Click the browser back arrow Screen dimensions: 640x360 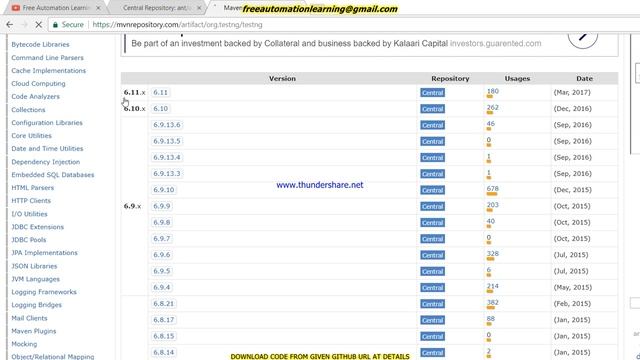9,24
